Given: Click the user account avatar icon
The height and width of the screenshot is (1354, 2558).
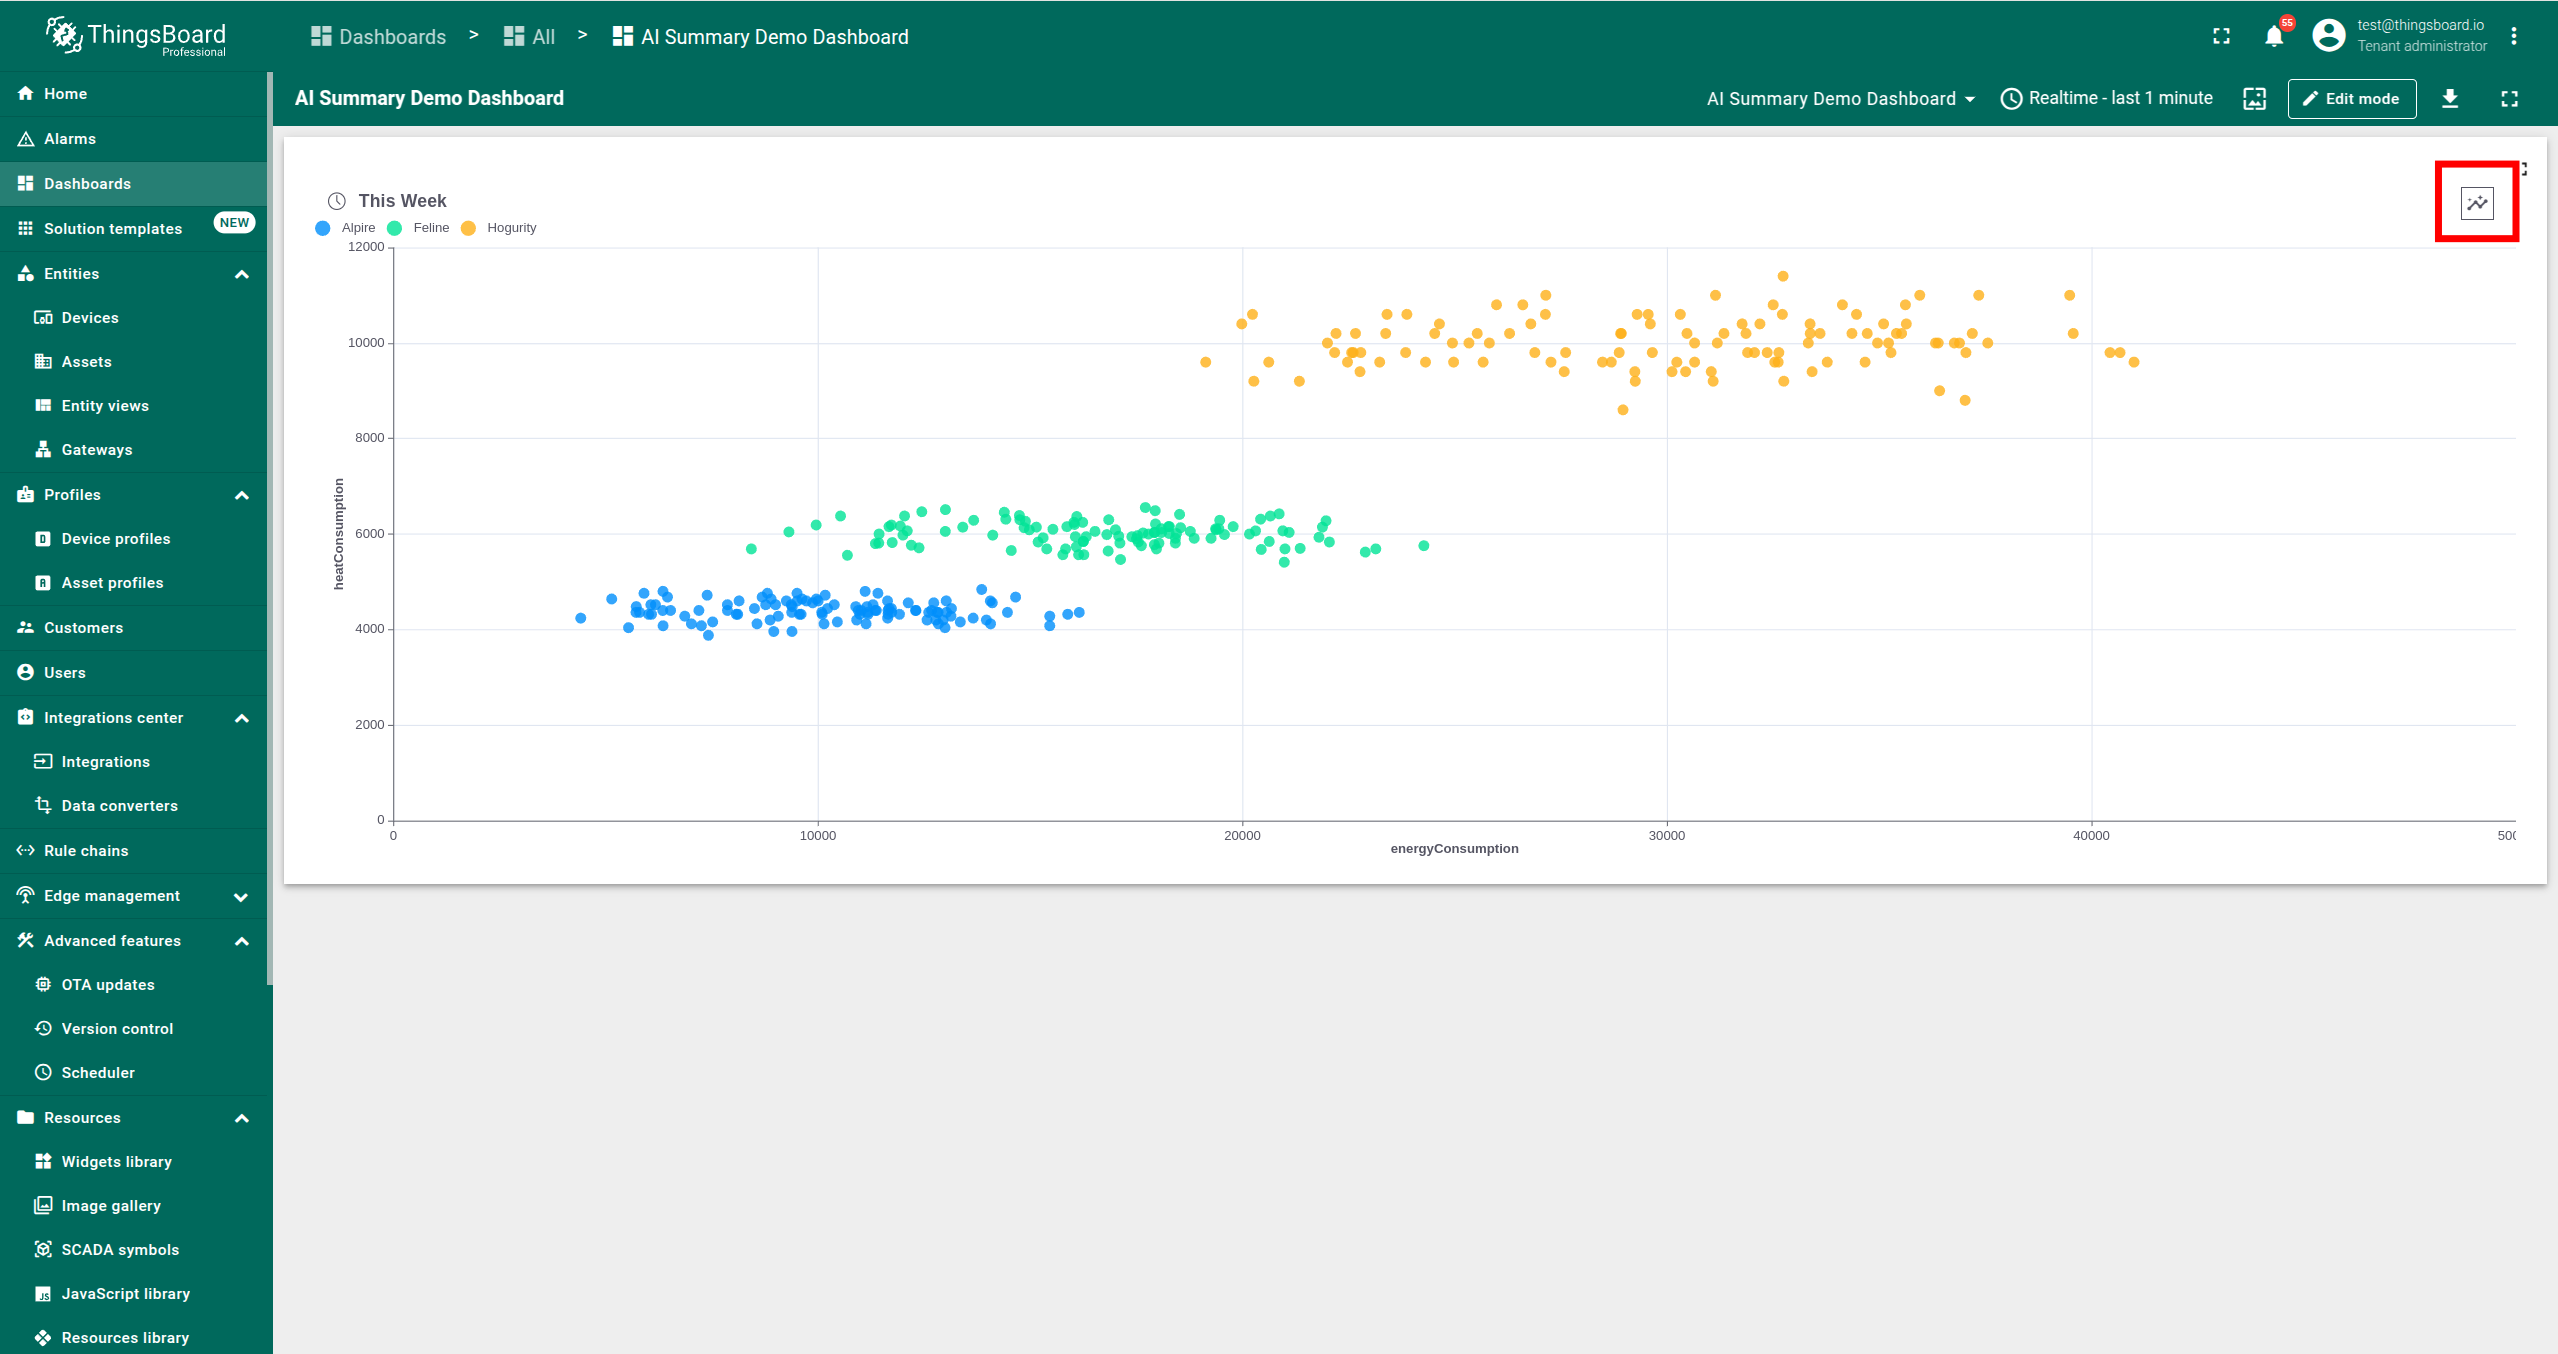Looking at the screenshot, I should (2328, 36).
